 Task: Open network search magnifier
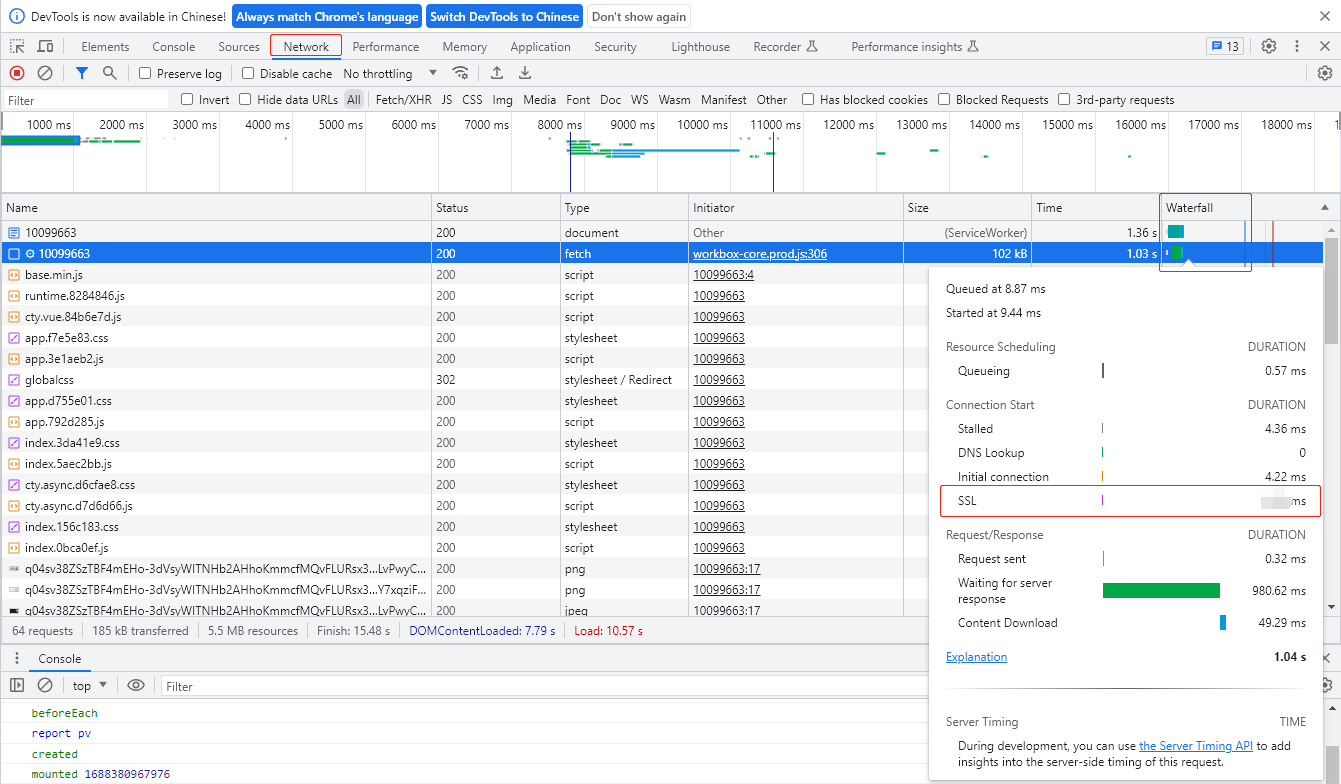click(109, 73)
